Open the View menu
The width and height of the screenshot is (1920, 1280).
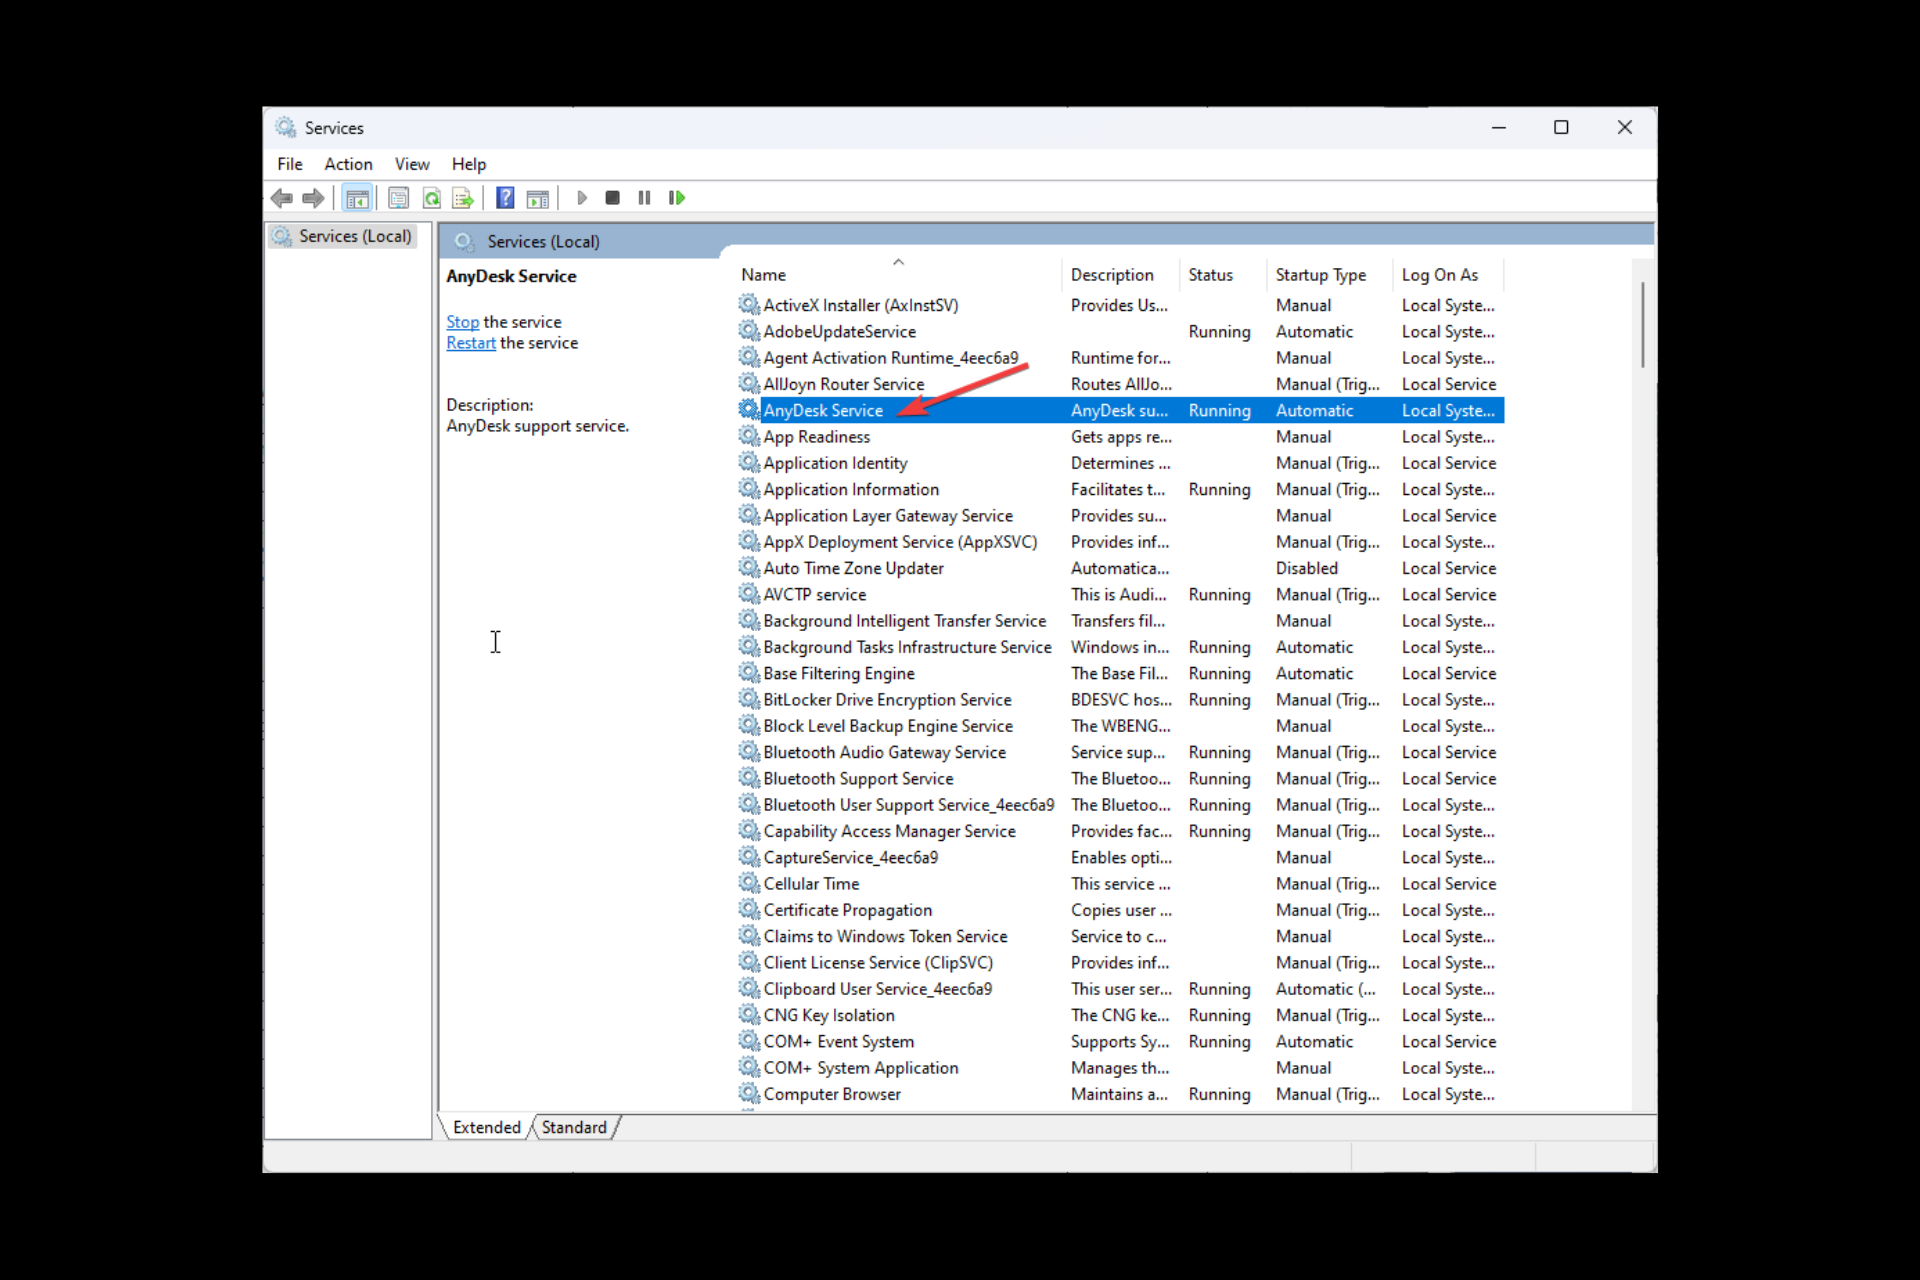coord(411,163)
